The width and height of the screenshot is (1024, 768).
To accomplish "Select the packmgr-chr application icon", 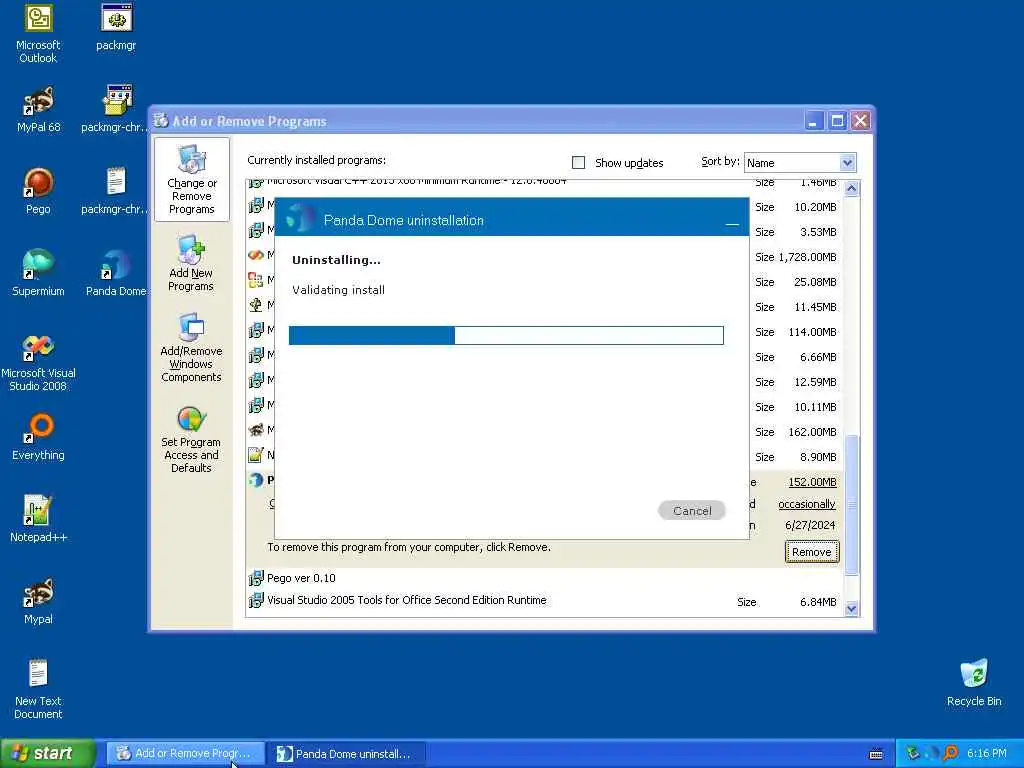I will coord(116,109).
